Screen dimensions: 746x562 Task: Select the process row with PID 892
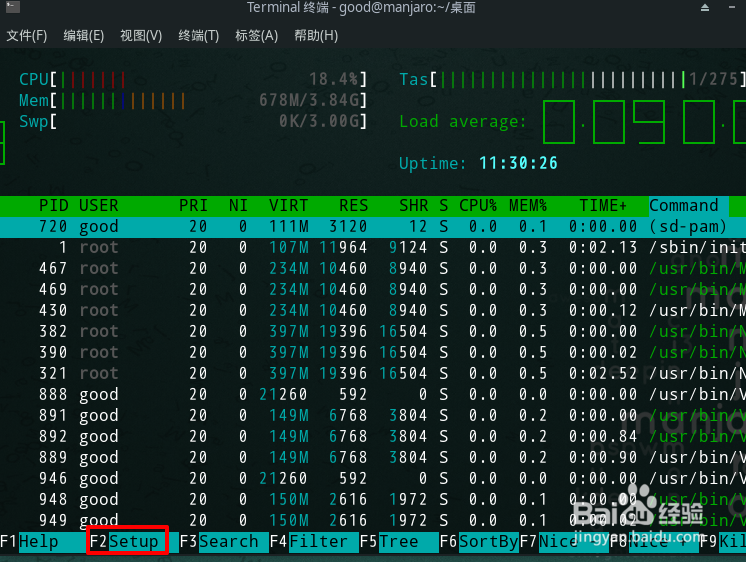click(x=373, y=436)
